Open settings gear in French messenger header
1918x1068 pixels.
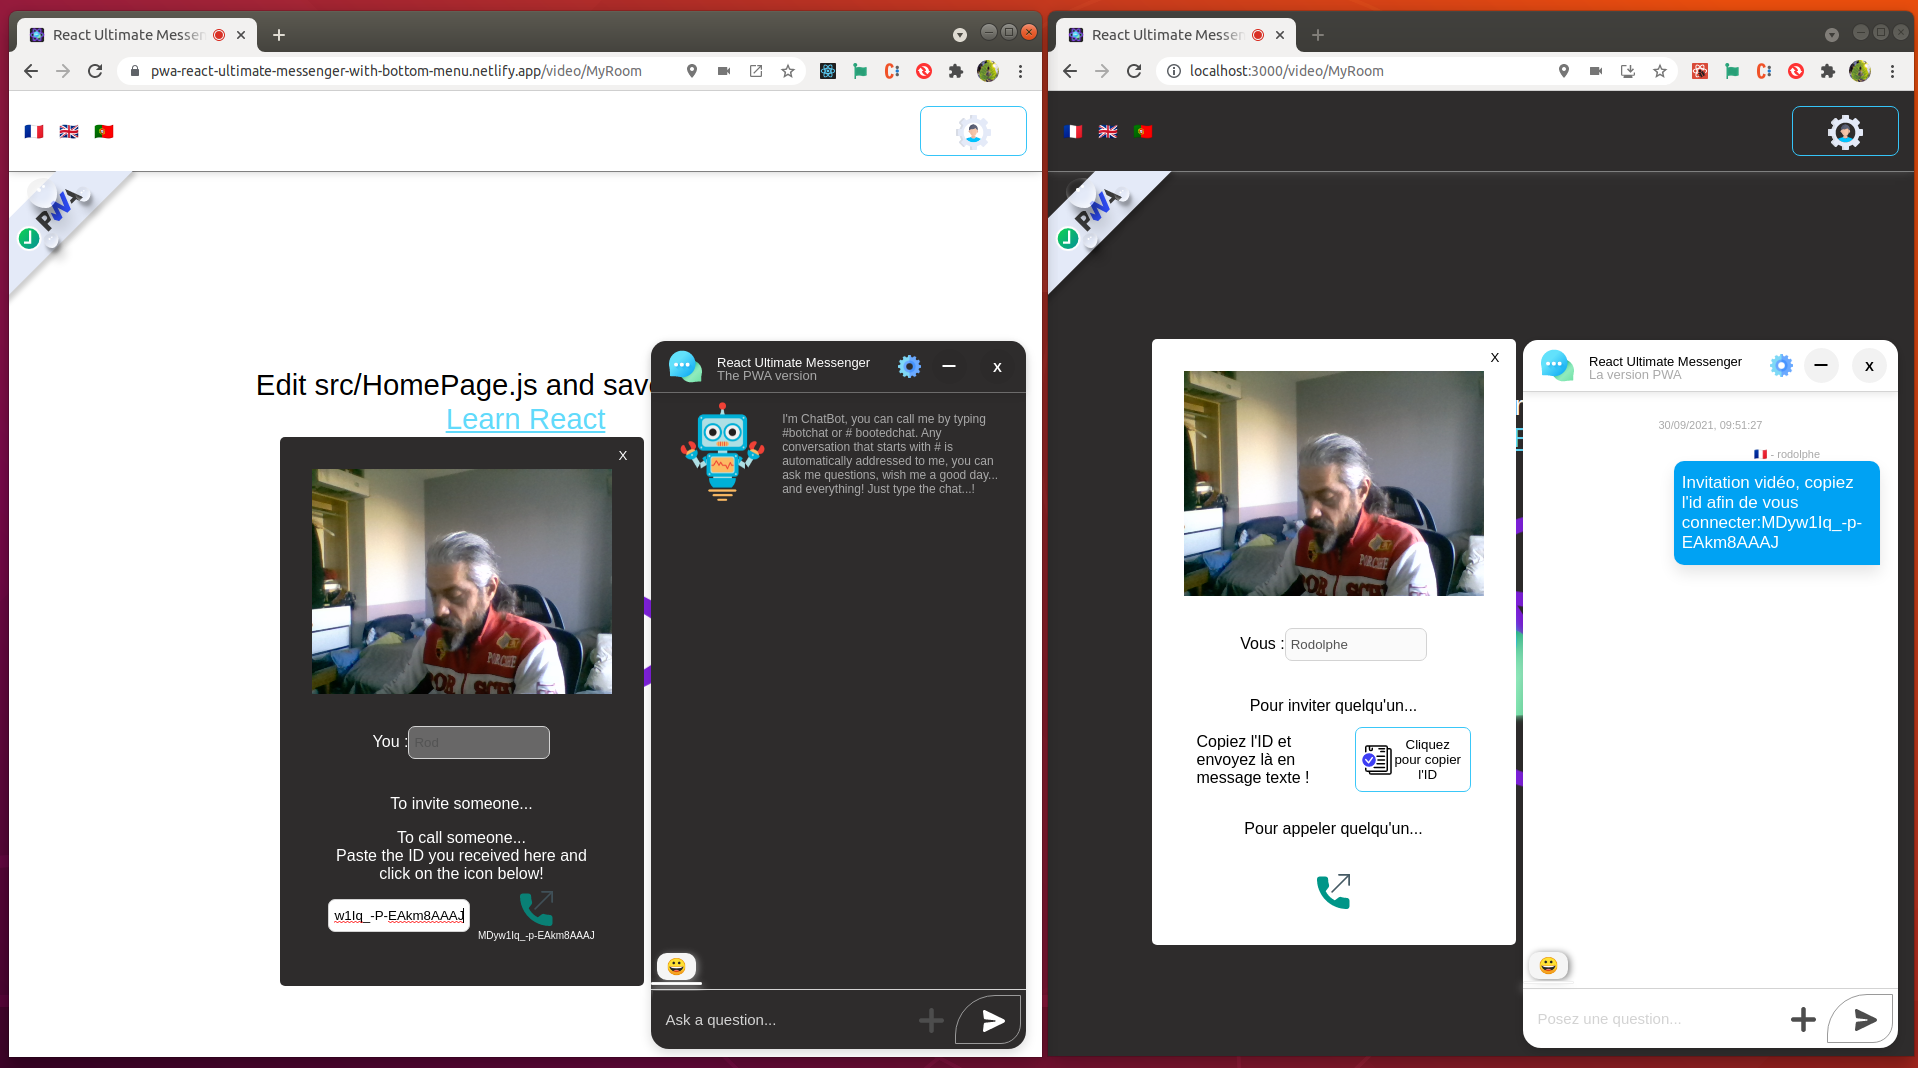[x=1781, y=366]
